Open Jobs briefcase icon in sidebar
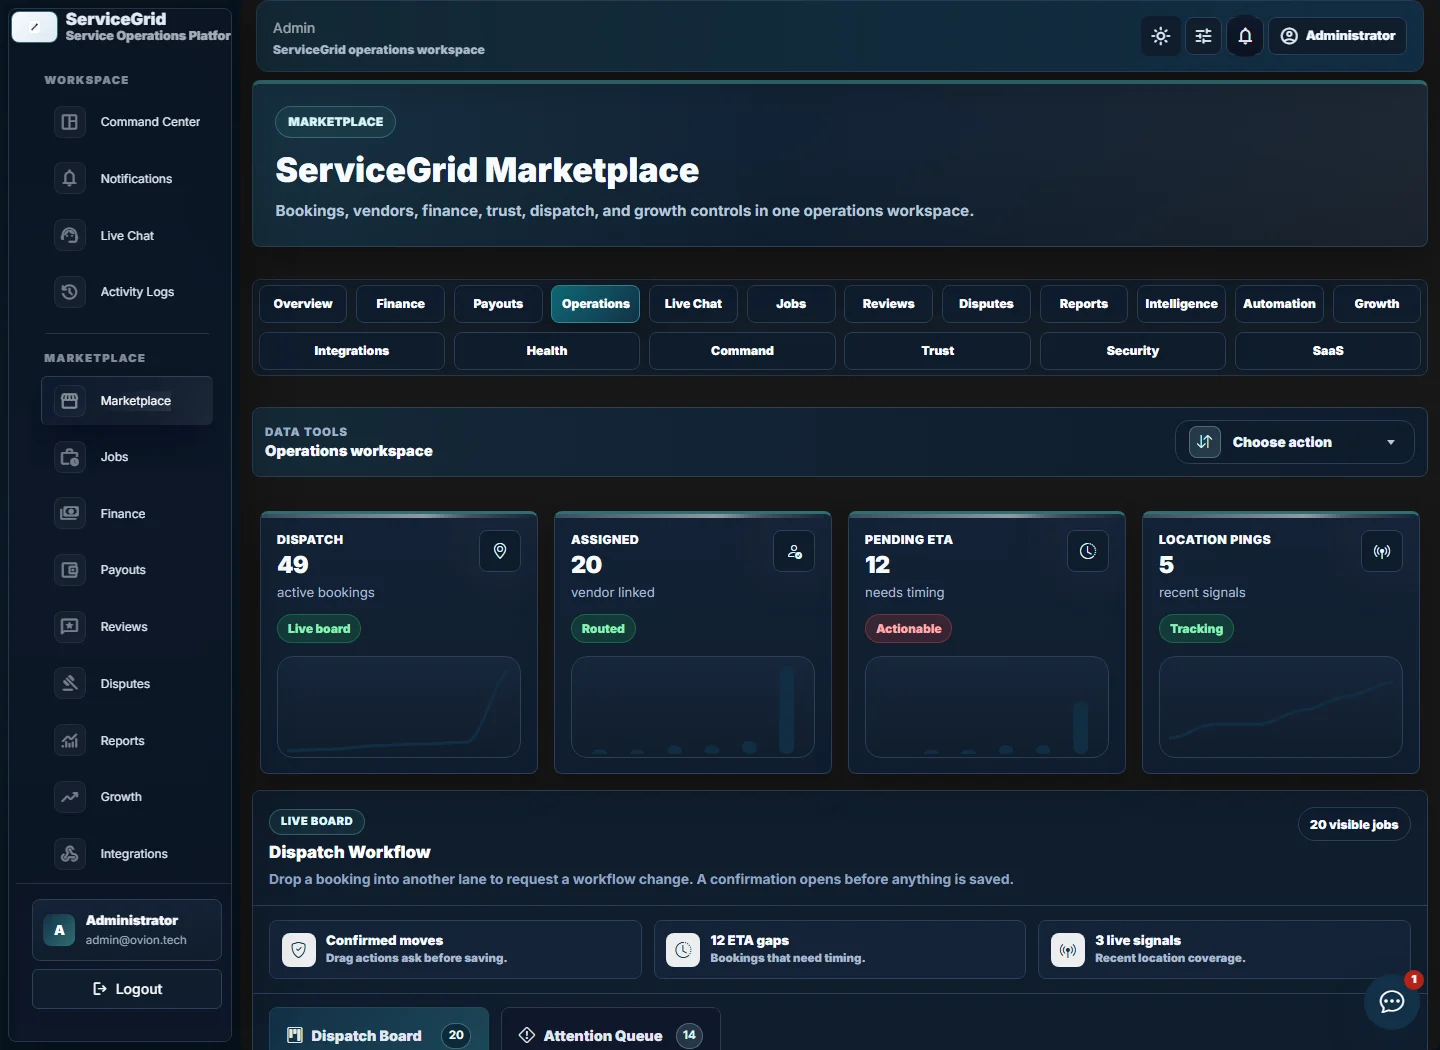The height and width of the screenshot is (1050, 1440). pyautogui.click(x=70, y=457)
